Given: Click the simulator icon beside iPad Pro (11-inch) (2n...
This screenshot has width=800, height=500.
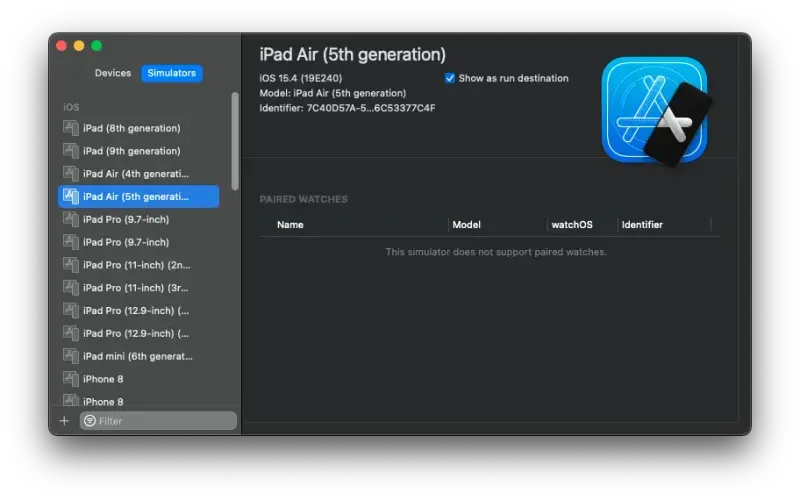Looking at the screenshot, I should pos(70,265).
